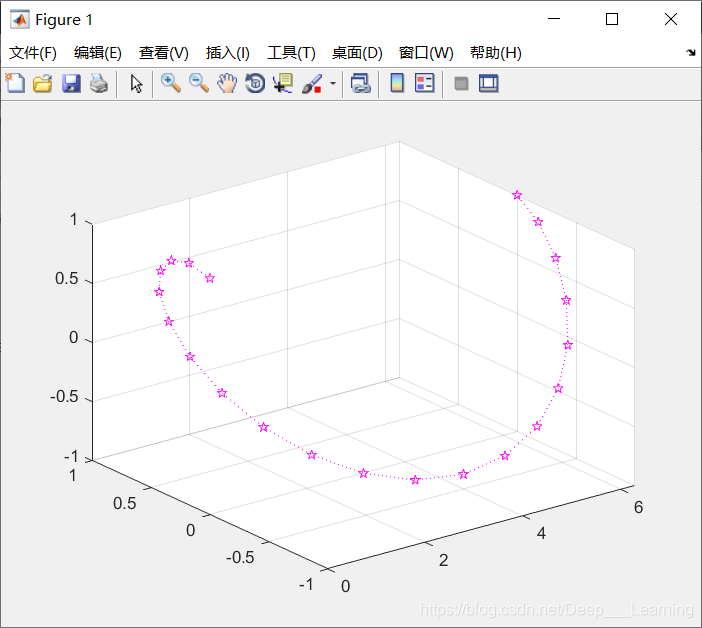Viewport: 702px width, 628px height.
Task: Open the 文件(F) menu
Action: 33,53
